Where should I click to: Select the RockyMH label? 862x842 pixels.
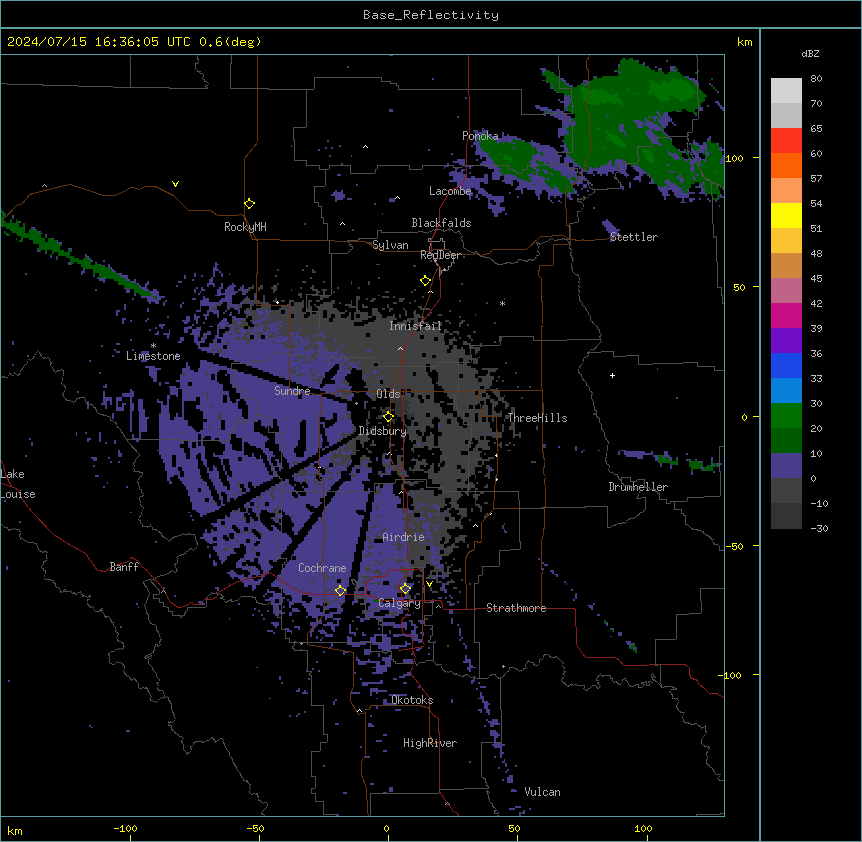click(x=245, y=227)
